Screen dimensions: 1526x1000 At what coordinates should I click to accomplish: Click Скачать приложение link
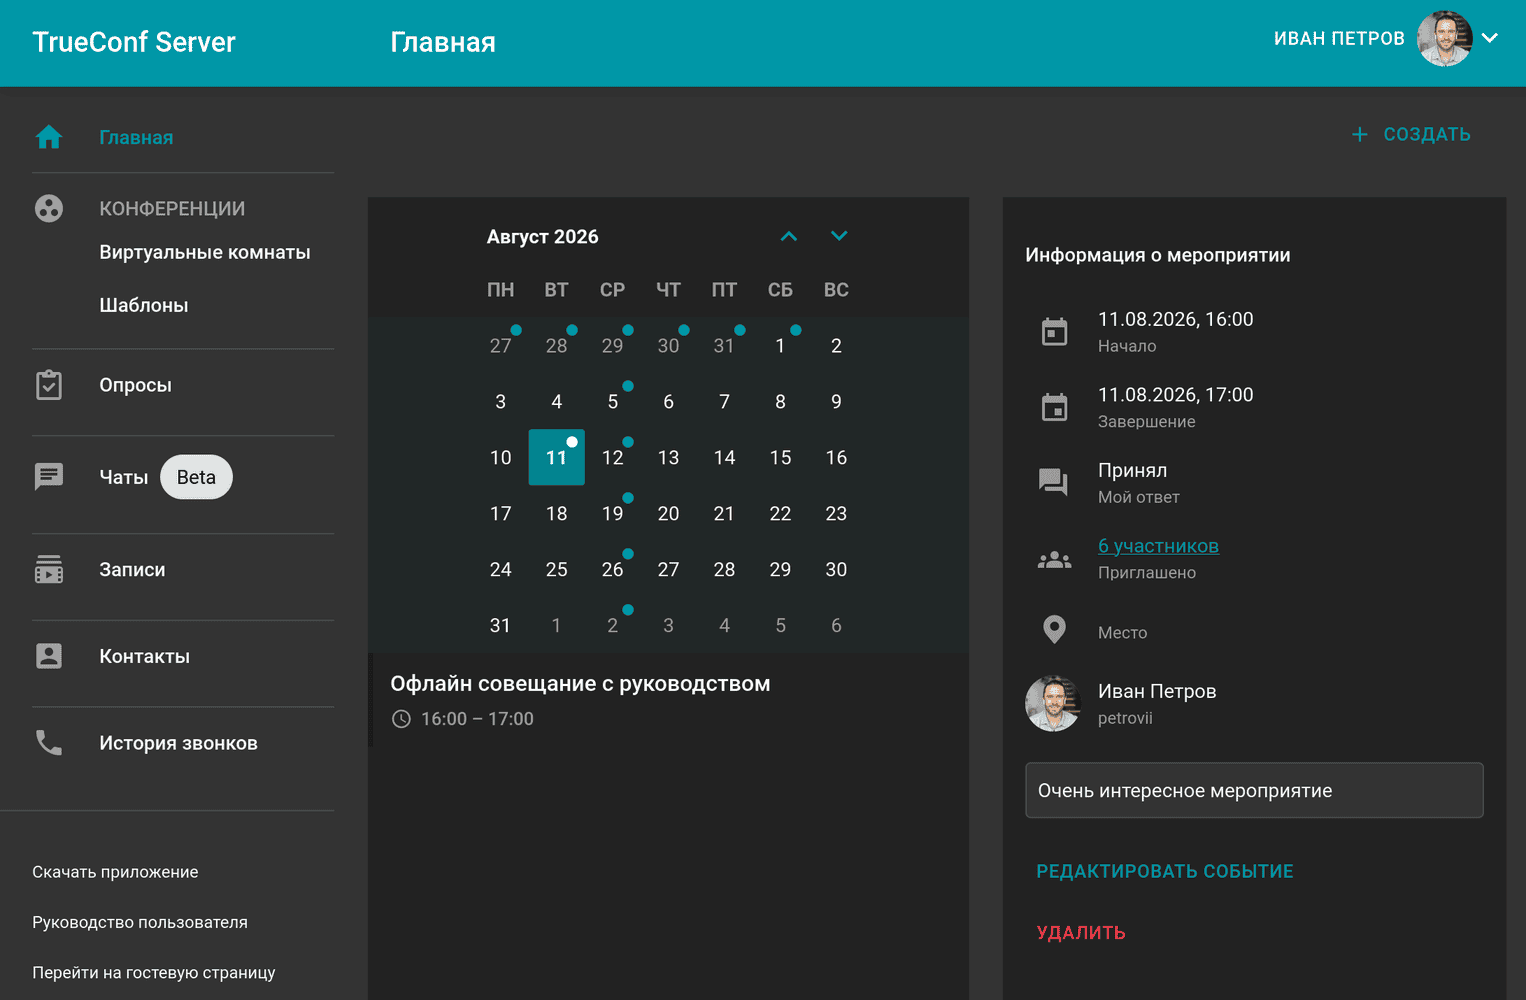coord(115,872)
